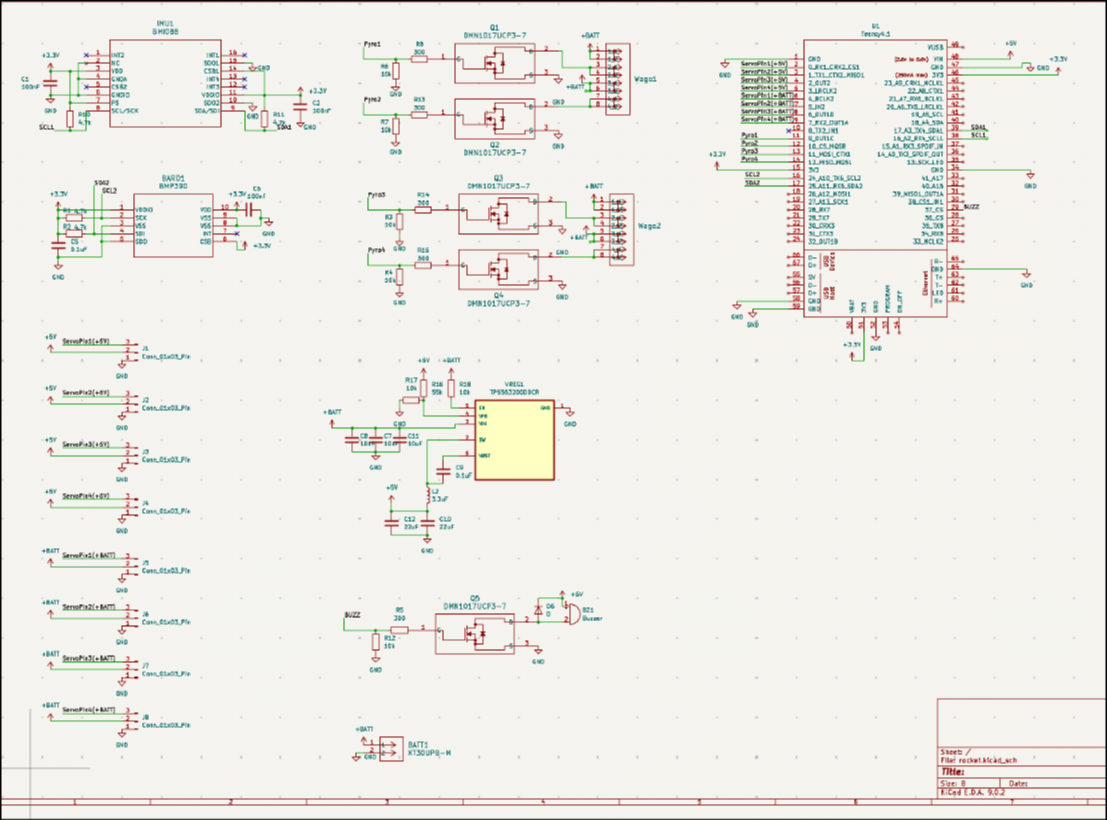Viewport: 1107px width, 820px height.
Task: Click the 'Title:' field in title block
Action: click(952, 772)
